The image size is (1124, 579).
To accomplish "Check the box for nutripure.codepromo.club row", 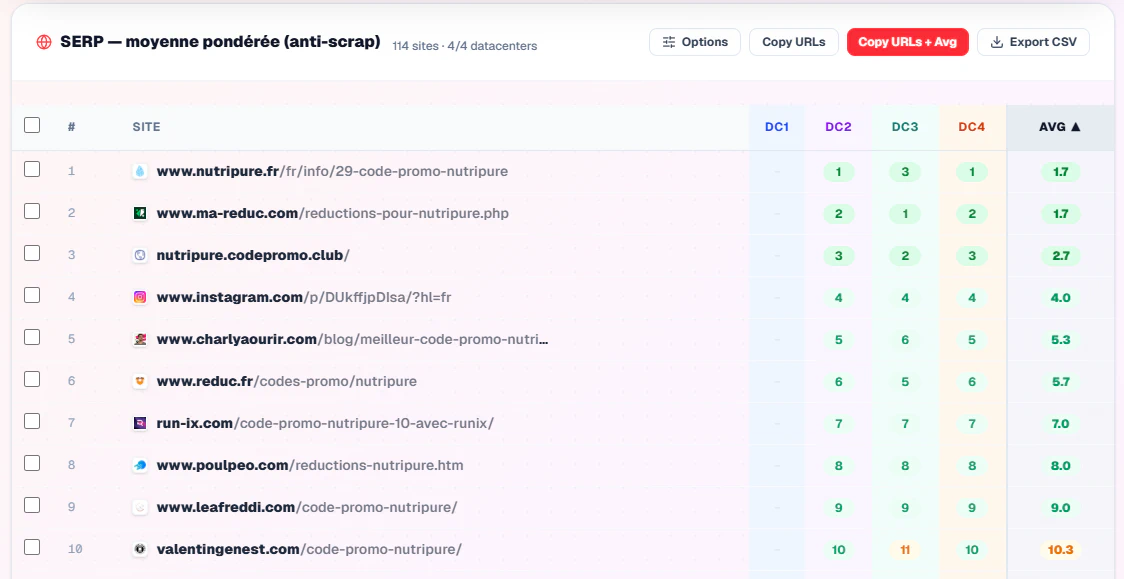I will coord(32,253).
